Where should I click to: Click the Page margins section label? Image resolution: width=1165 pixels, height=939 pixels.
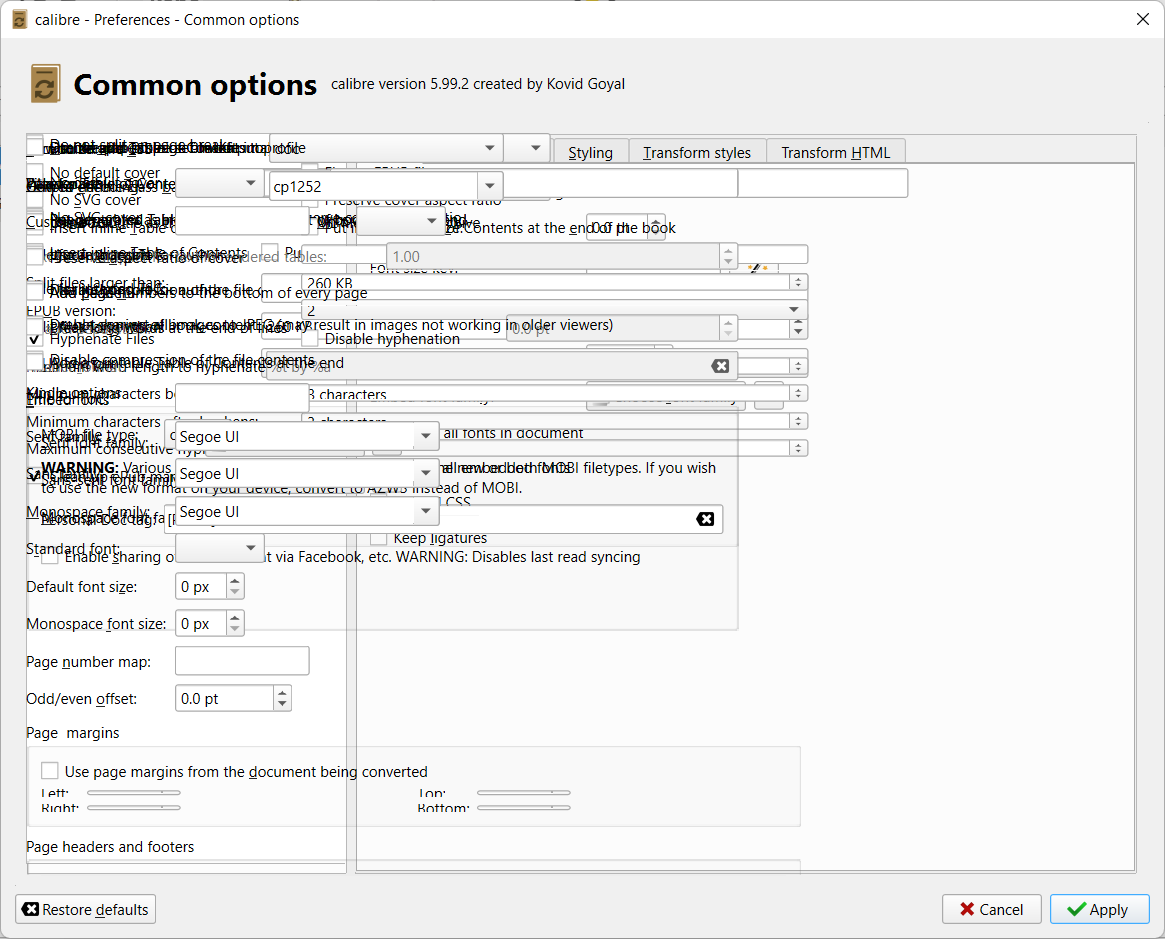click(72, 732)
